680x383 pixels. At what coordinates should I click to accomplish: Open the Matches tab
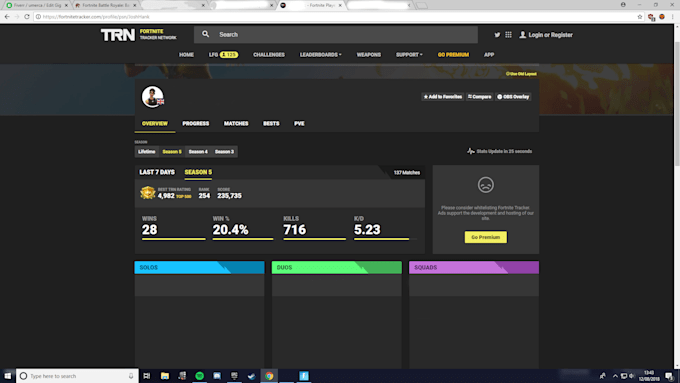click(x=236, y=124)
